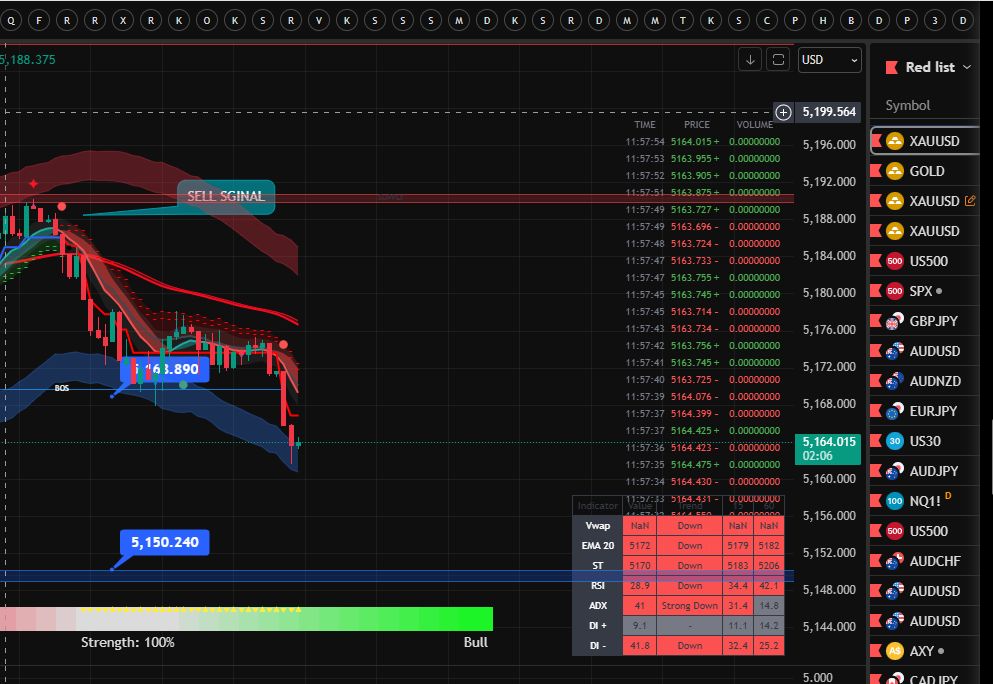
Task: Click the Symbol column header
Action: tap(907, 105)
